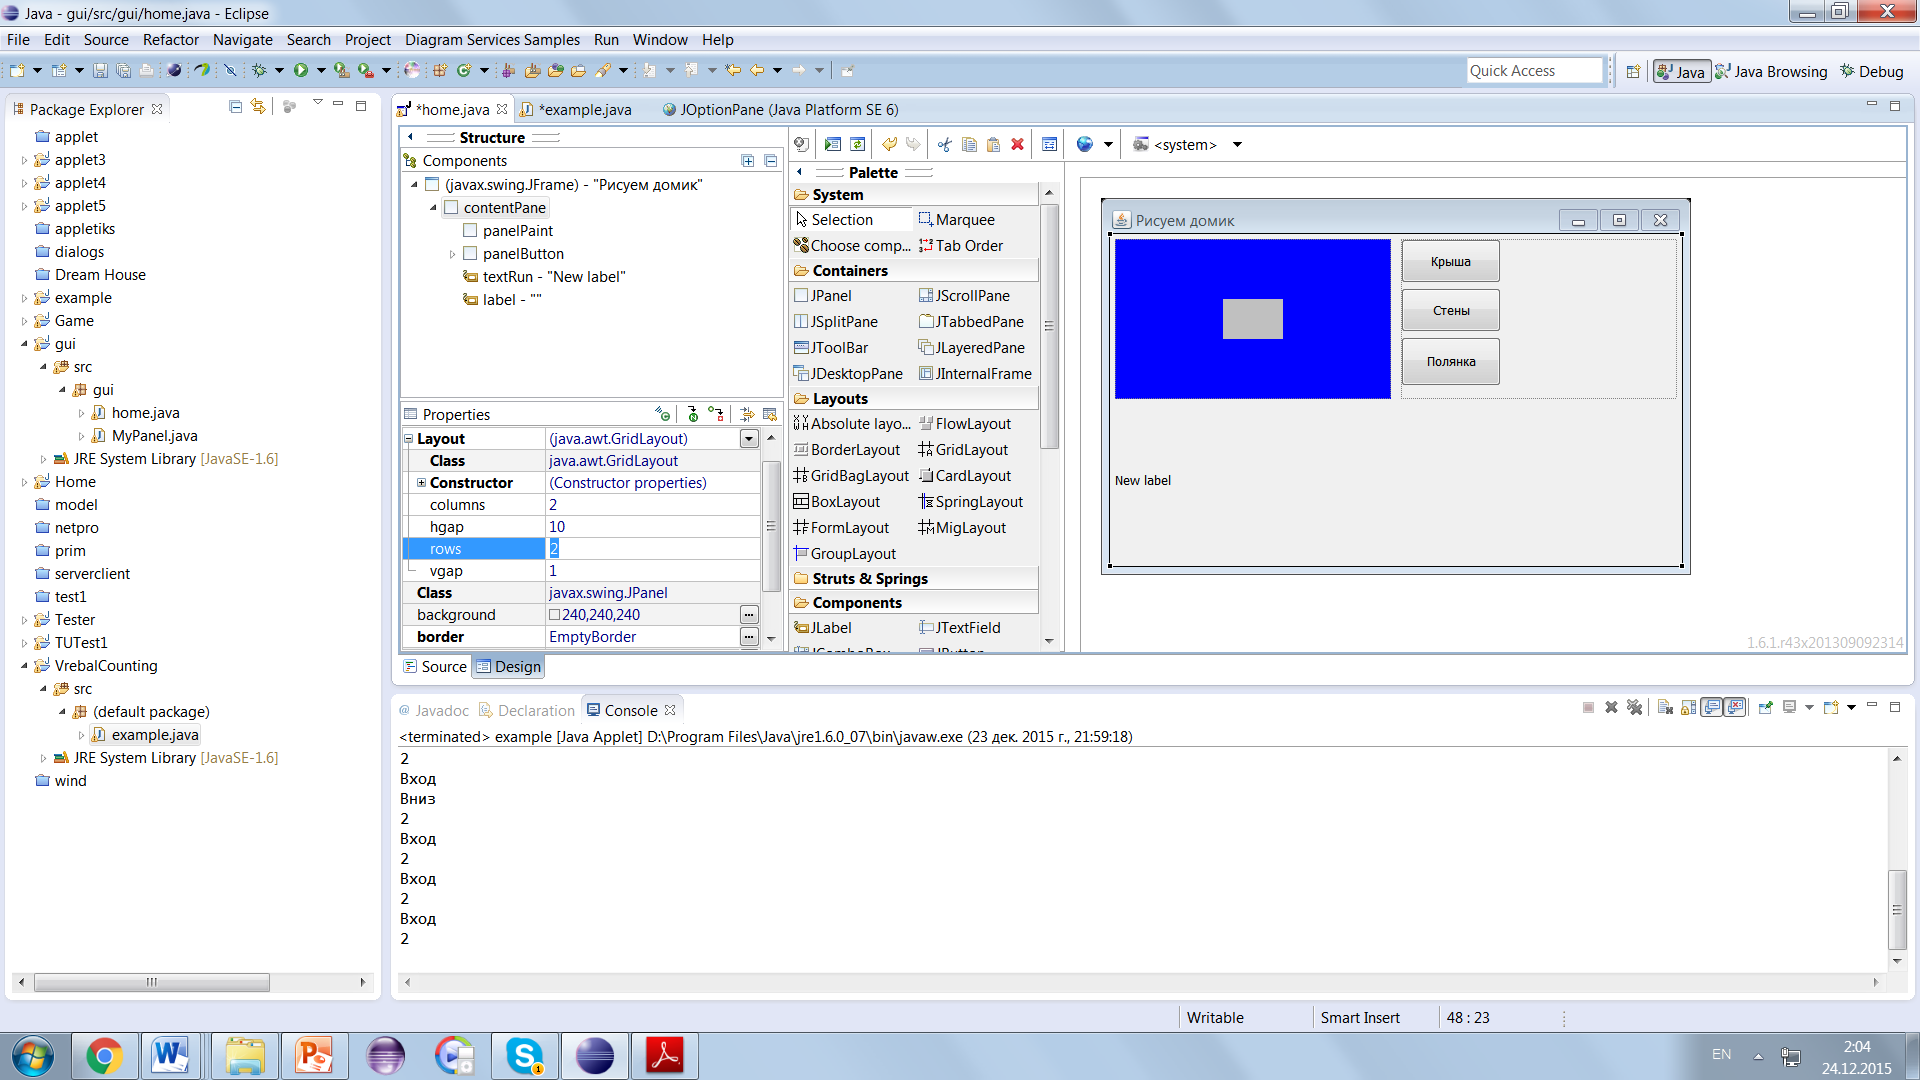Screen dimensions: 1920x1080
Task: Click the Run (green play) toolbar icon
Action: (301, 70)
